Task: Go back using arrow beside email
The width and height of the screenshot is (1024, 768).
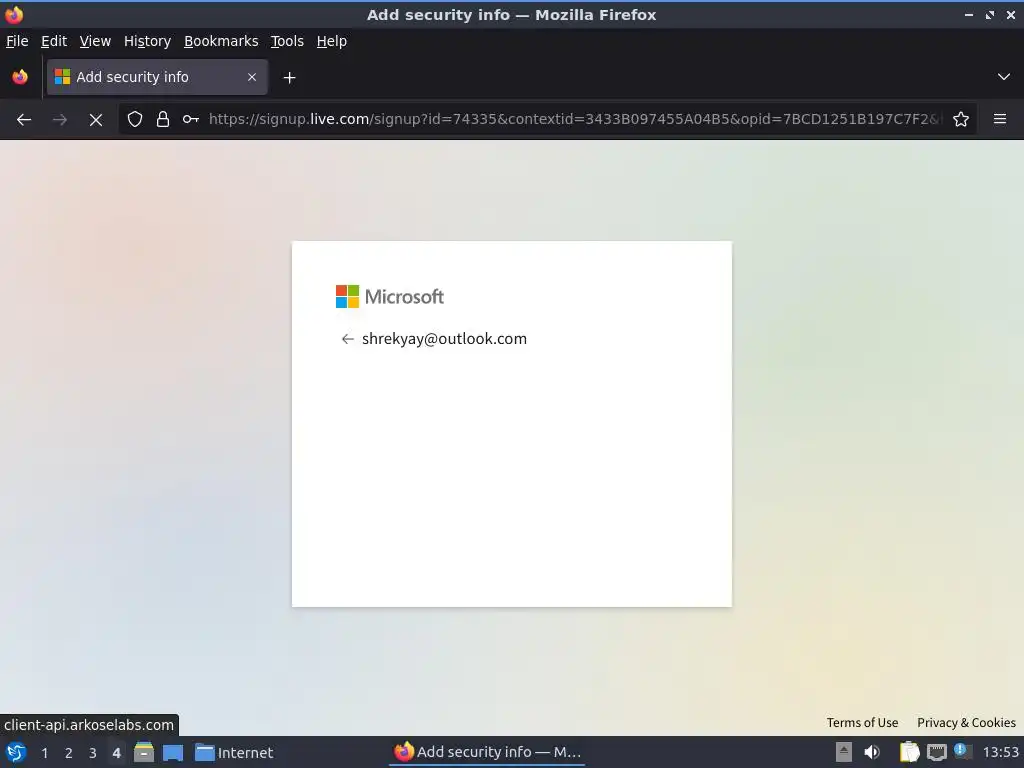Action: [347, 338]
